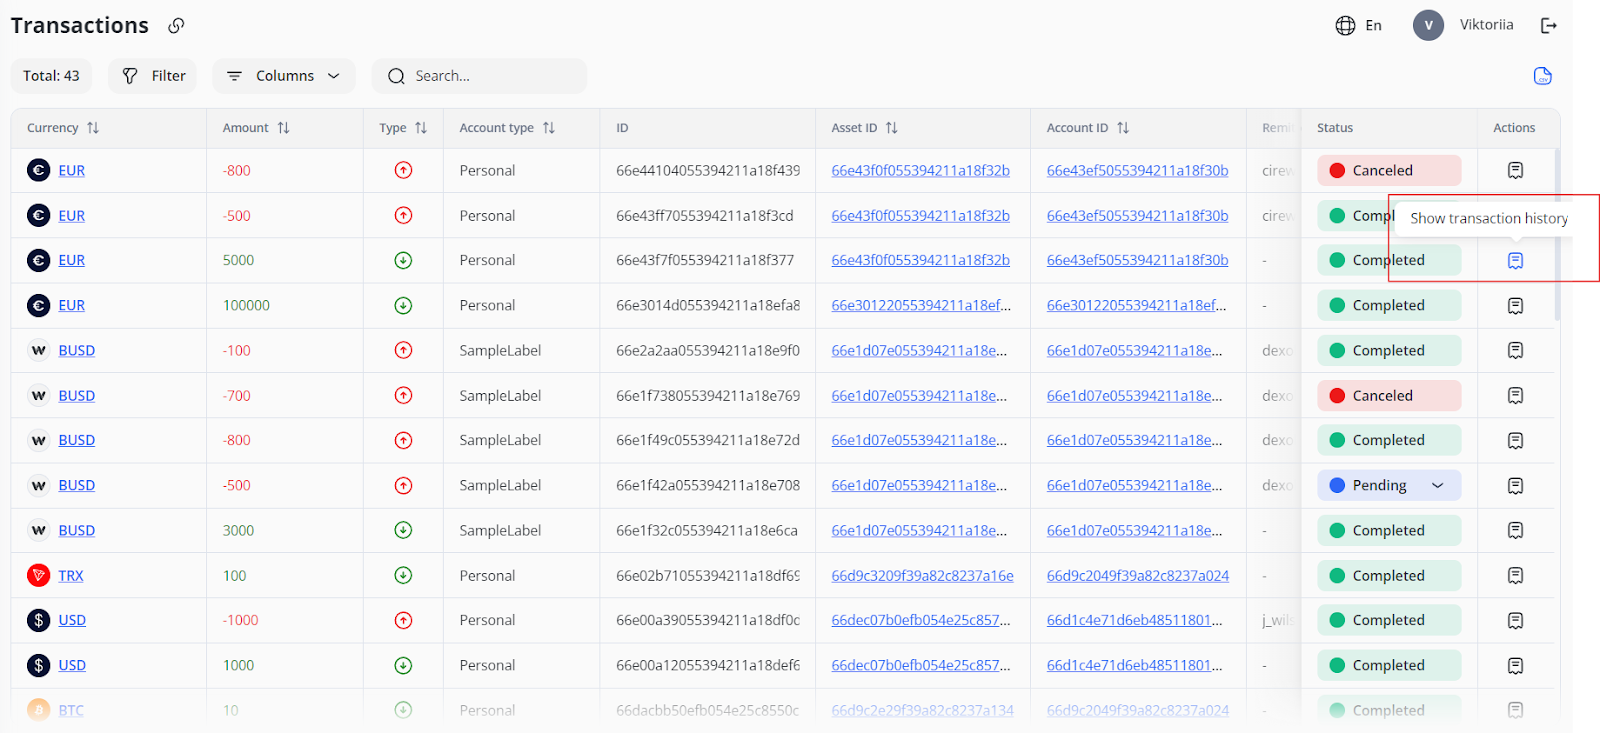Image resolution: width=1600 pixels, height=733 pixels.
Task: Open TRX currency link
Action: [x=70, y=576]
